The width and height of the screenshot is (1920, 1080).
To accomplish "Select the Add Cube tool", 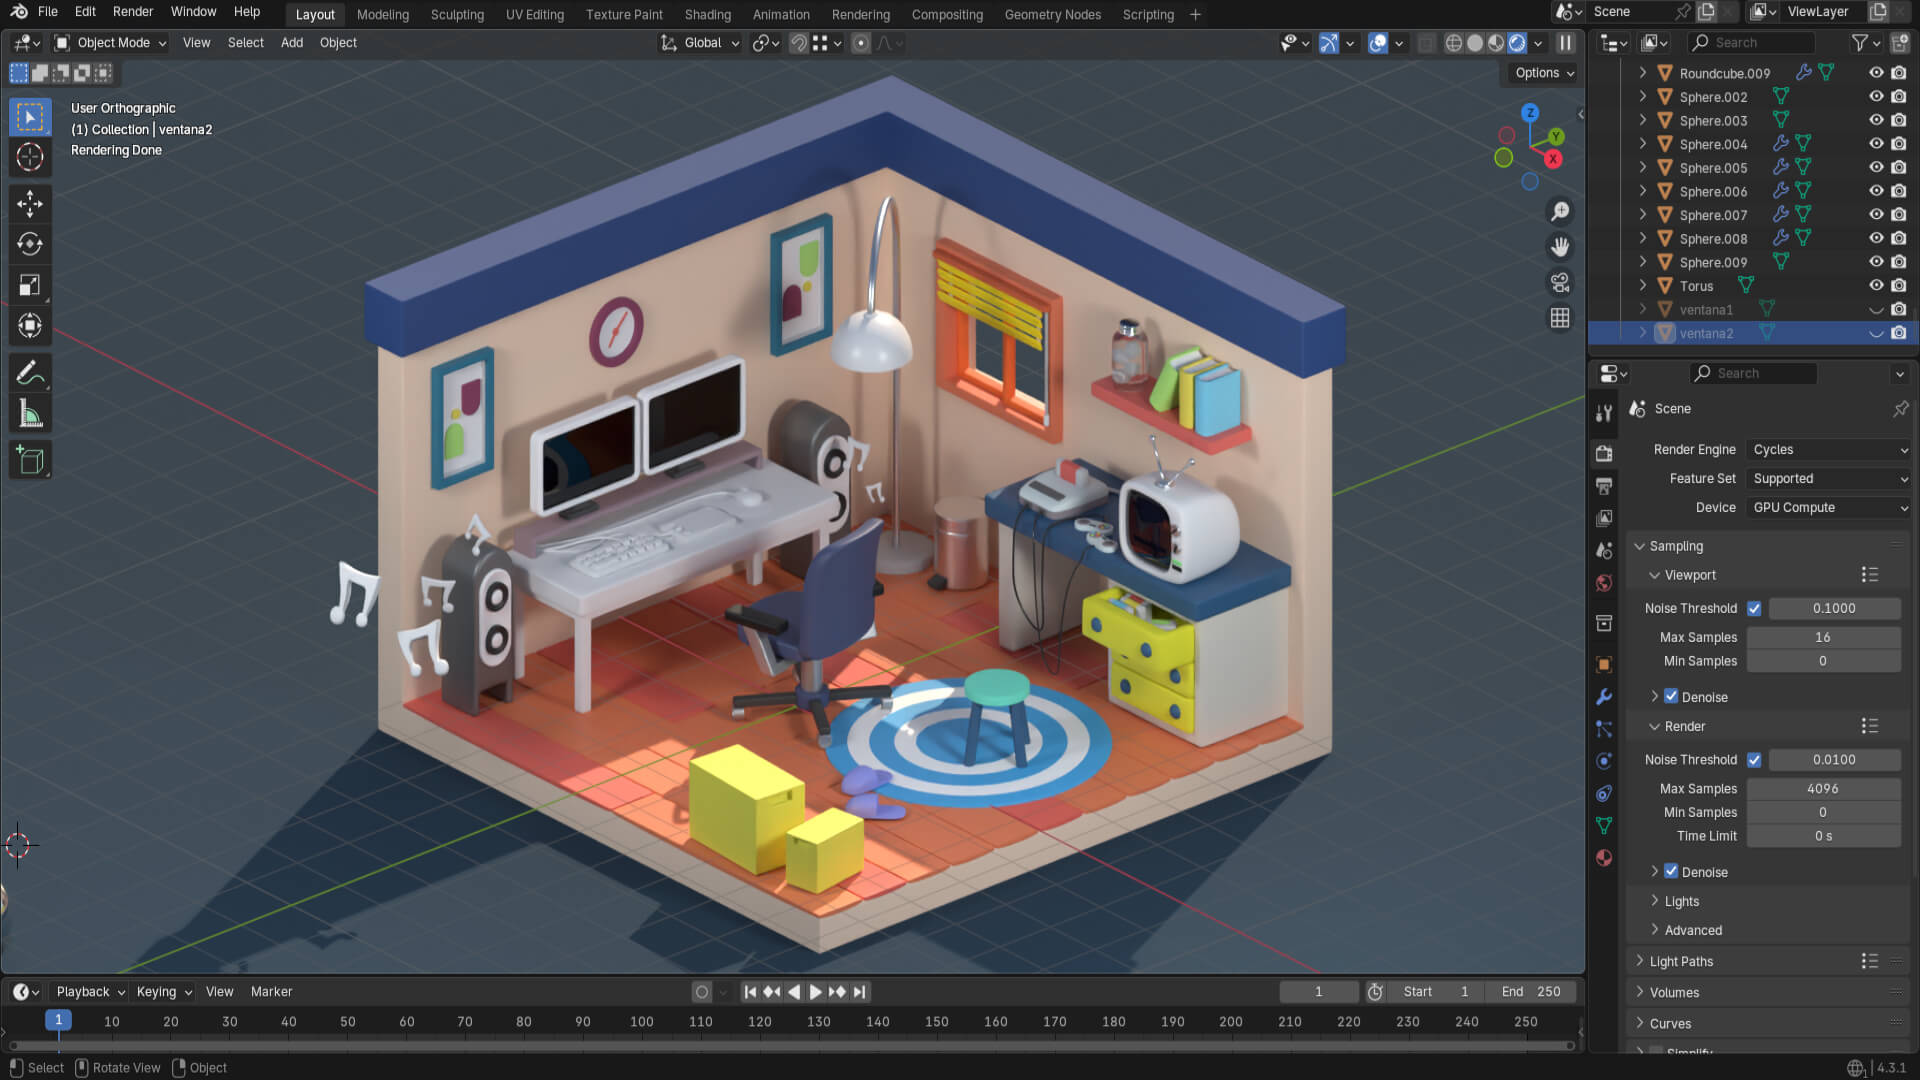I will 30,460.
